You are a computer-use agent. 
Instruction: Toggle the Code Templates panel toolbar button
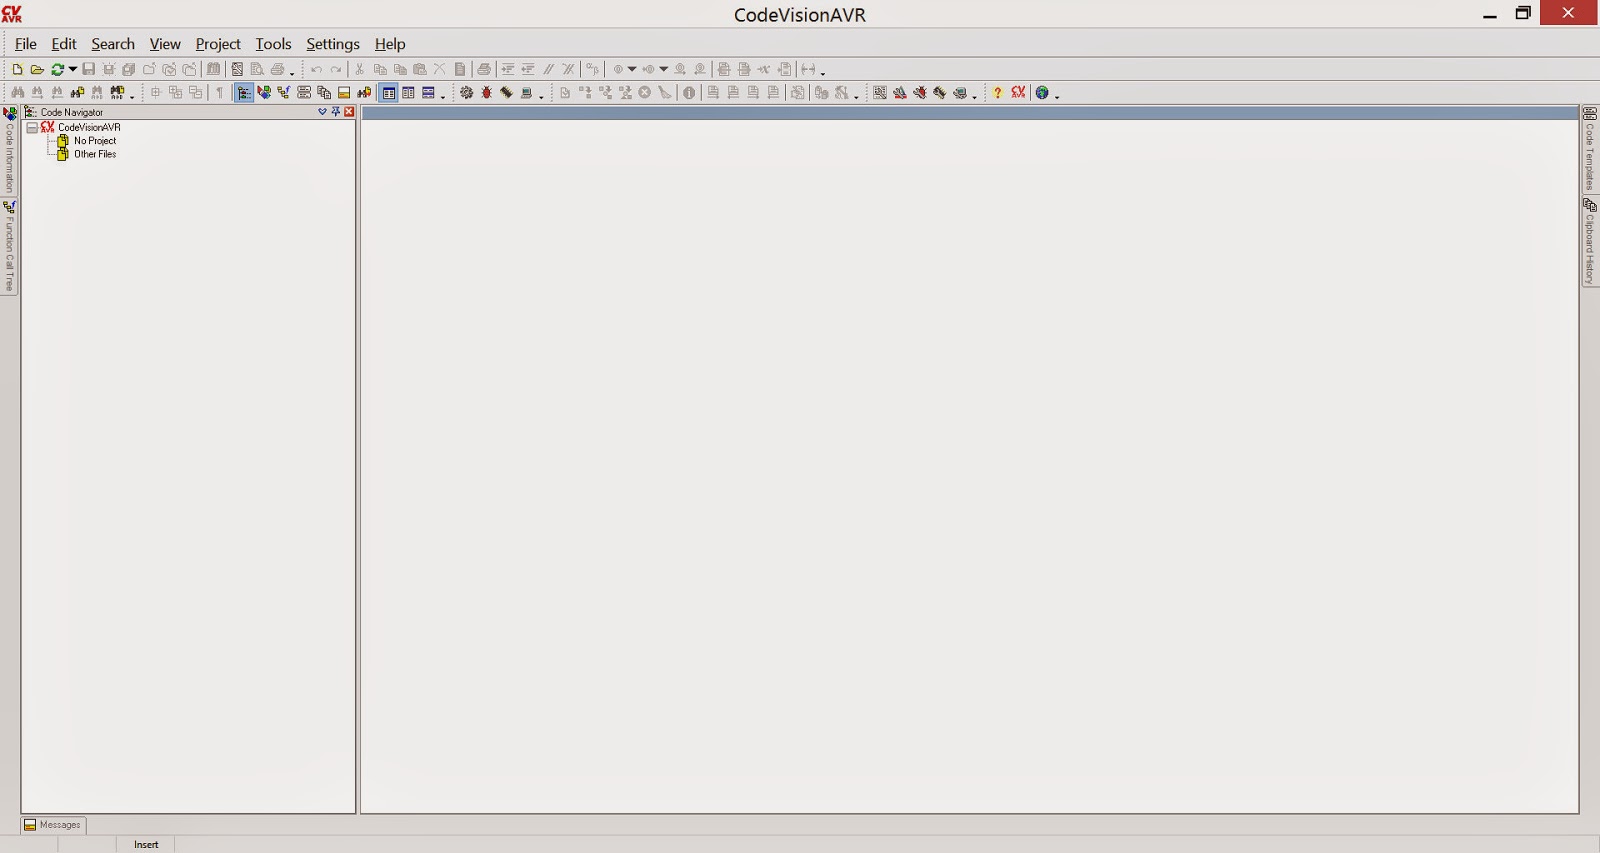[x=304, y=92]
